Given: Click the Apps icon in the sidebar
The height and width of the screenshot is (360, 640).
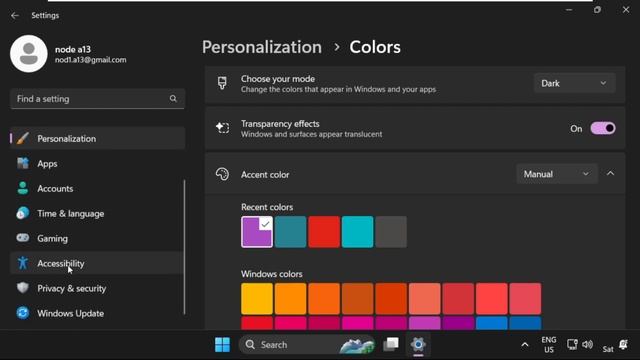Looking at the screenshot, I should pos(23,163).
